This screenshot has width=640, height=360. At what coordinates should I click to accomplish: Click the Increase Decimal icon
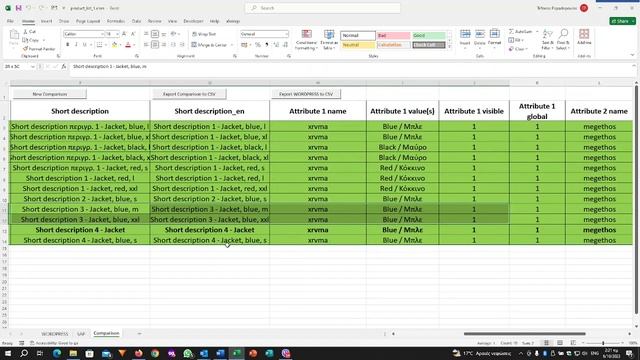[x=276, y=45]
